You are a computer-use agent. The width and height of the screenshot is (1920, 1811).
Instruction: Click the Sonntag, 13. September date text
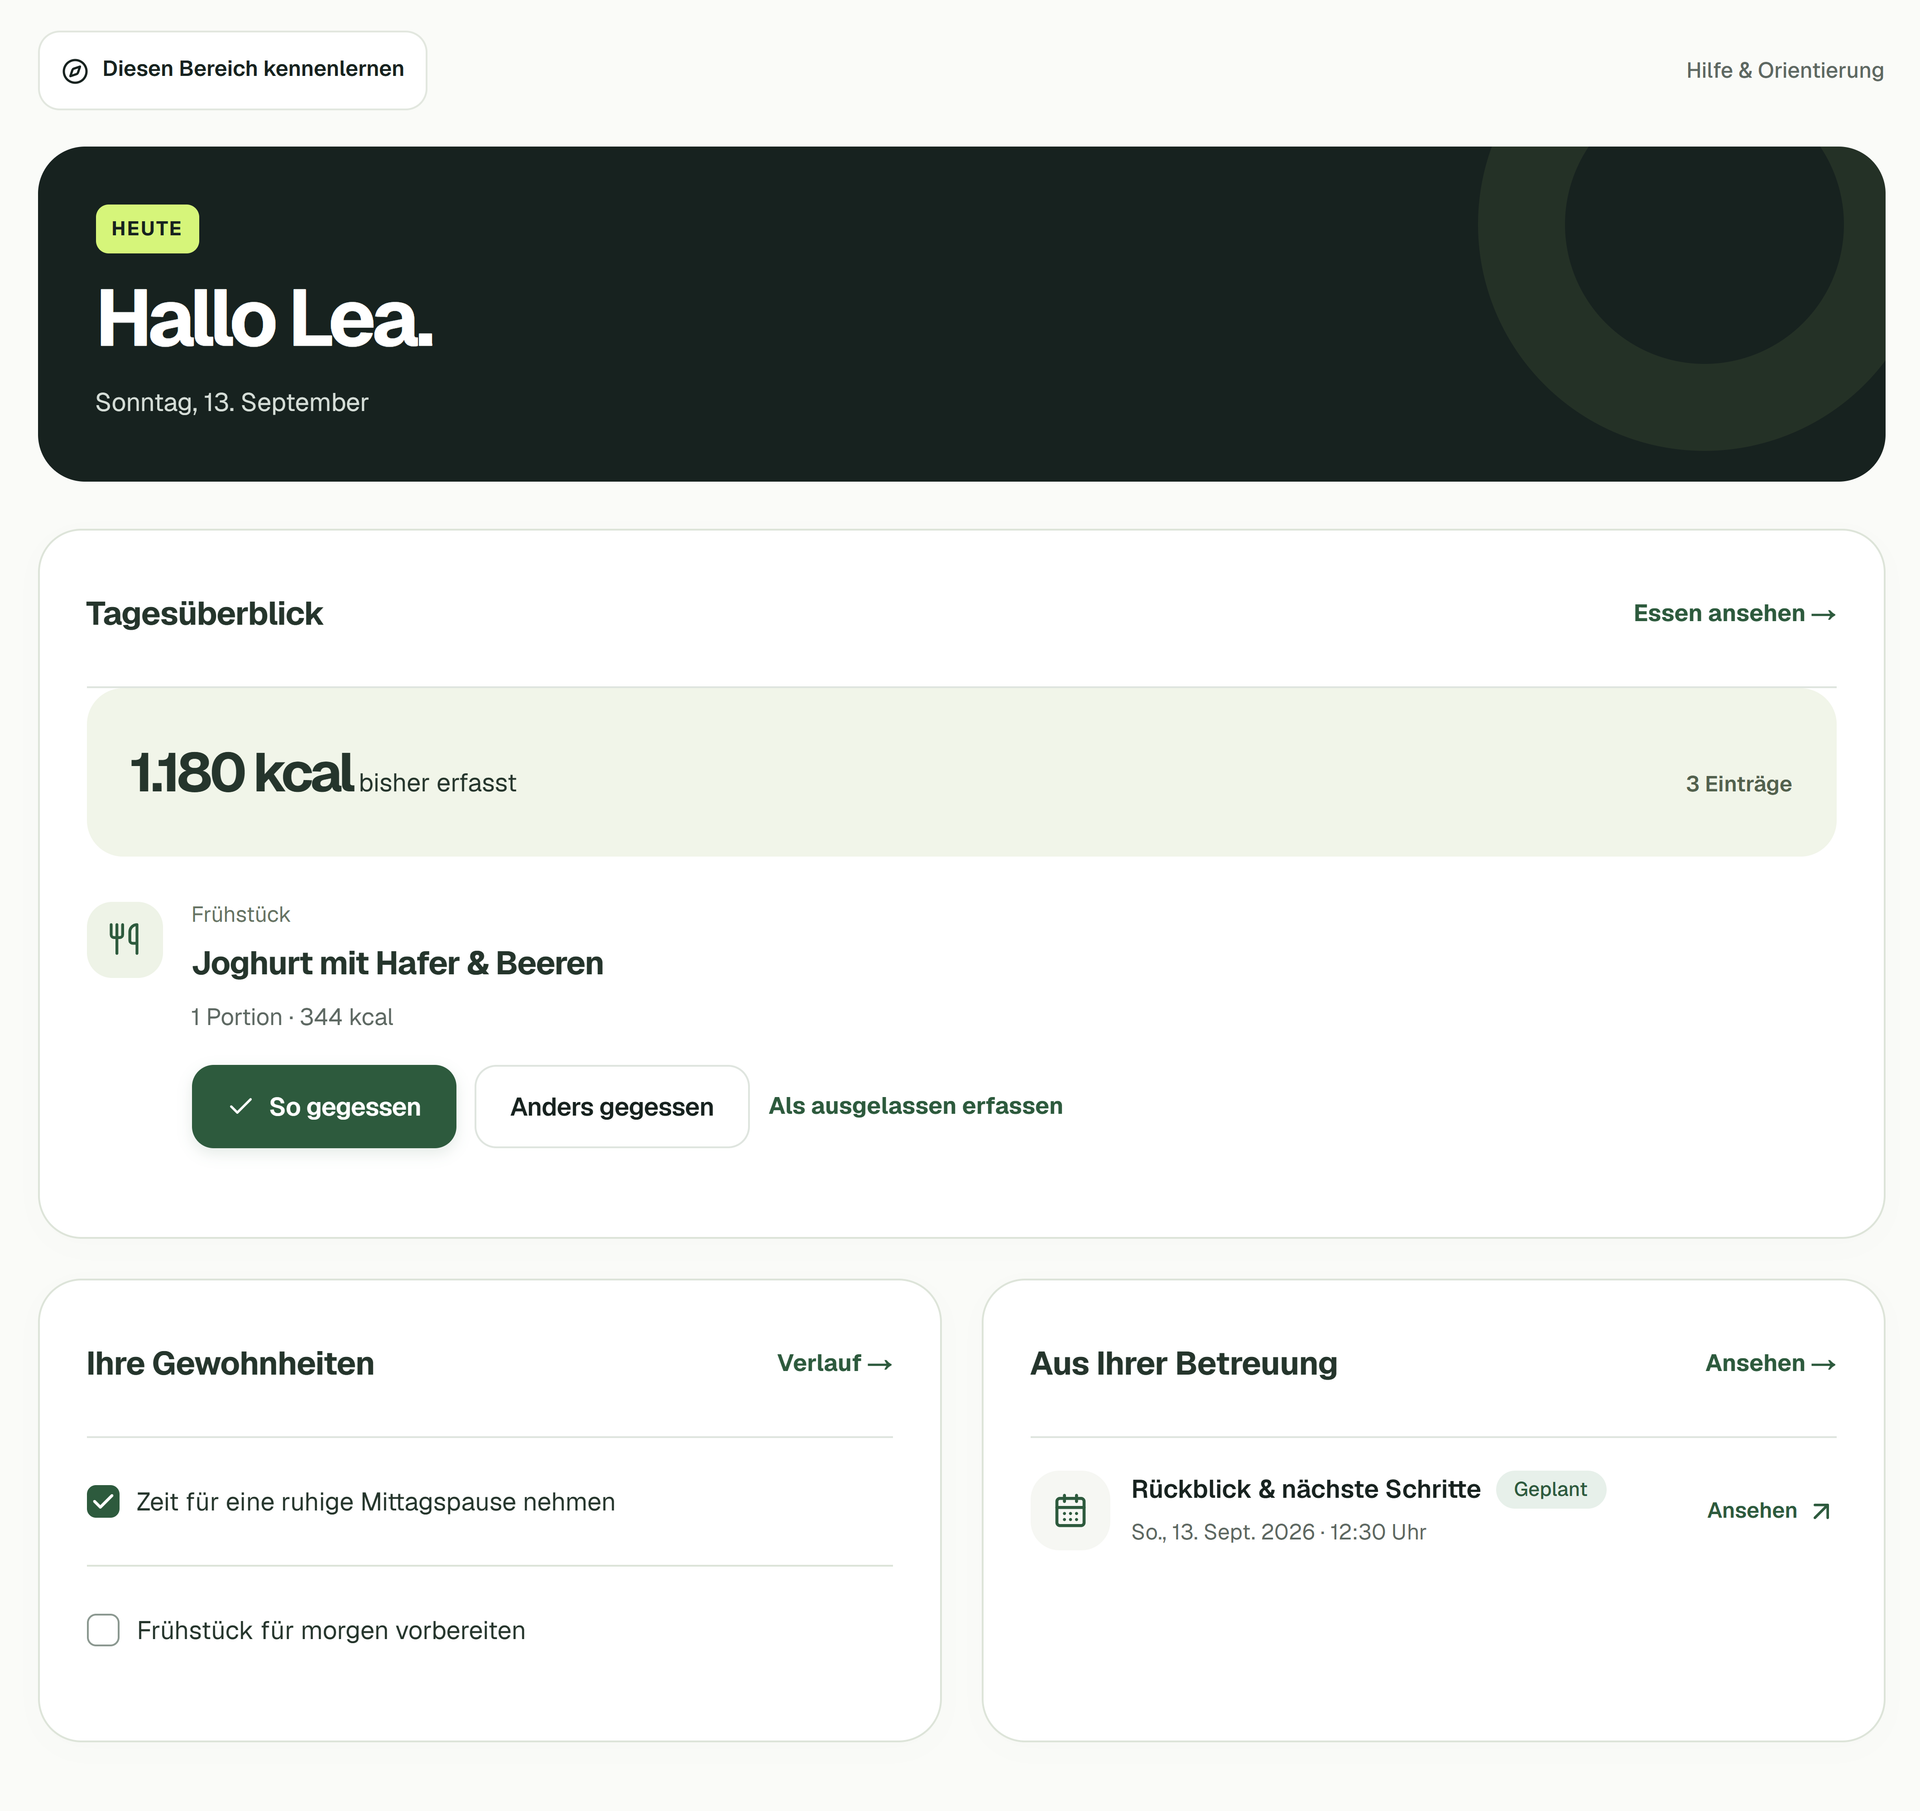click(x=232, y=402)
